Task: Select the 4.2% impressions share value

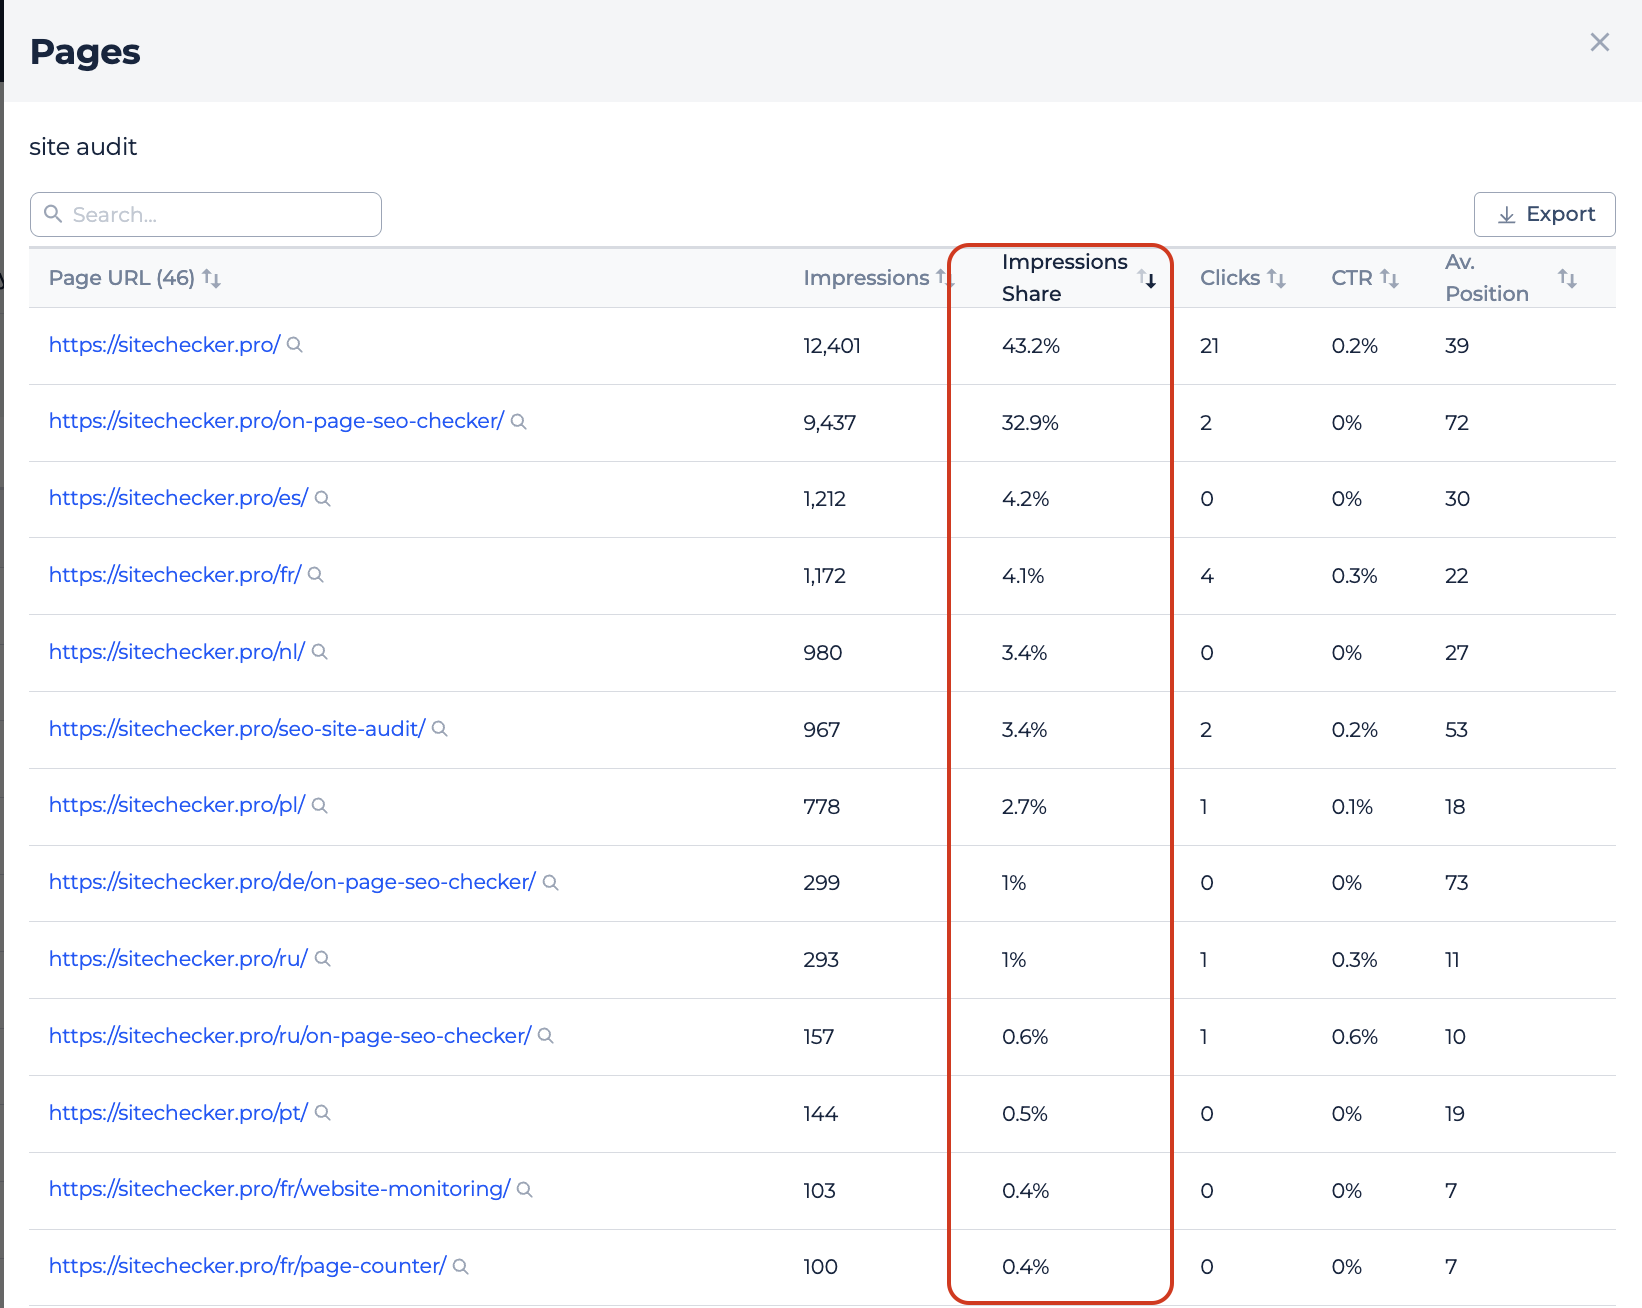Action: click(1026, 499)
